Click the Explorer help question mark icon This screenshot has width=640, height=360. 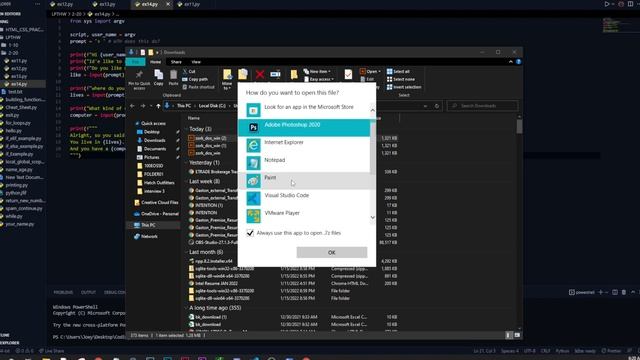[x=518, y=62]
